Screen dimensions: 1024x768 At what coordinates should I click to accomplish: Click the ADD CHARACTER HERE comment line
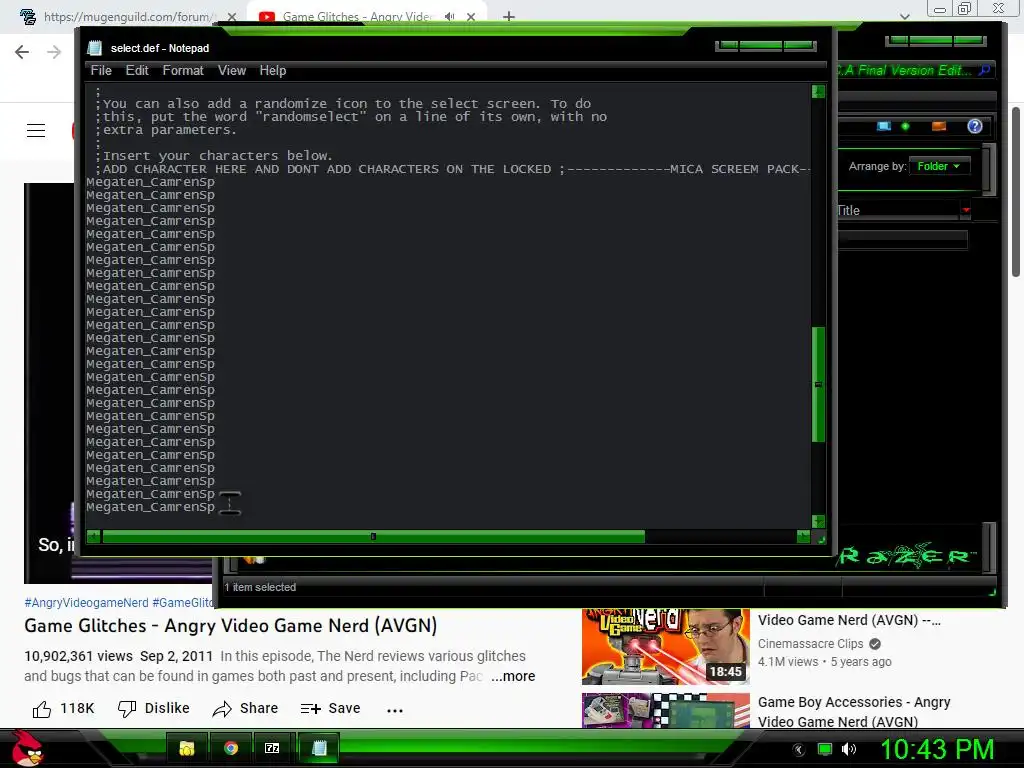click(454, 169)
